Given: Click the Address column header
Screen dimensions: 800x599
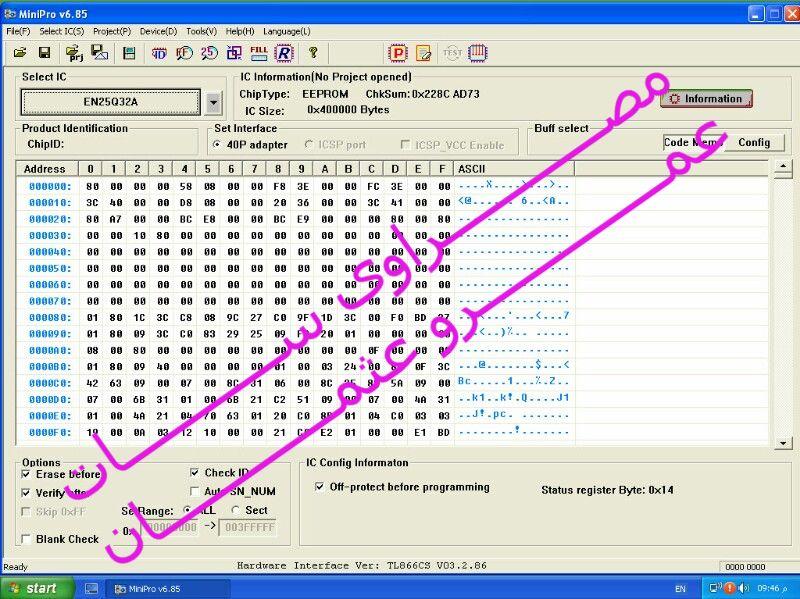Looking at the screenshot, I should [47, 168].
